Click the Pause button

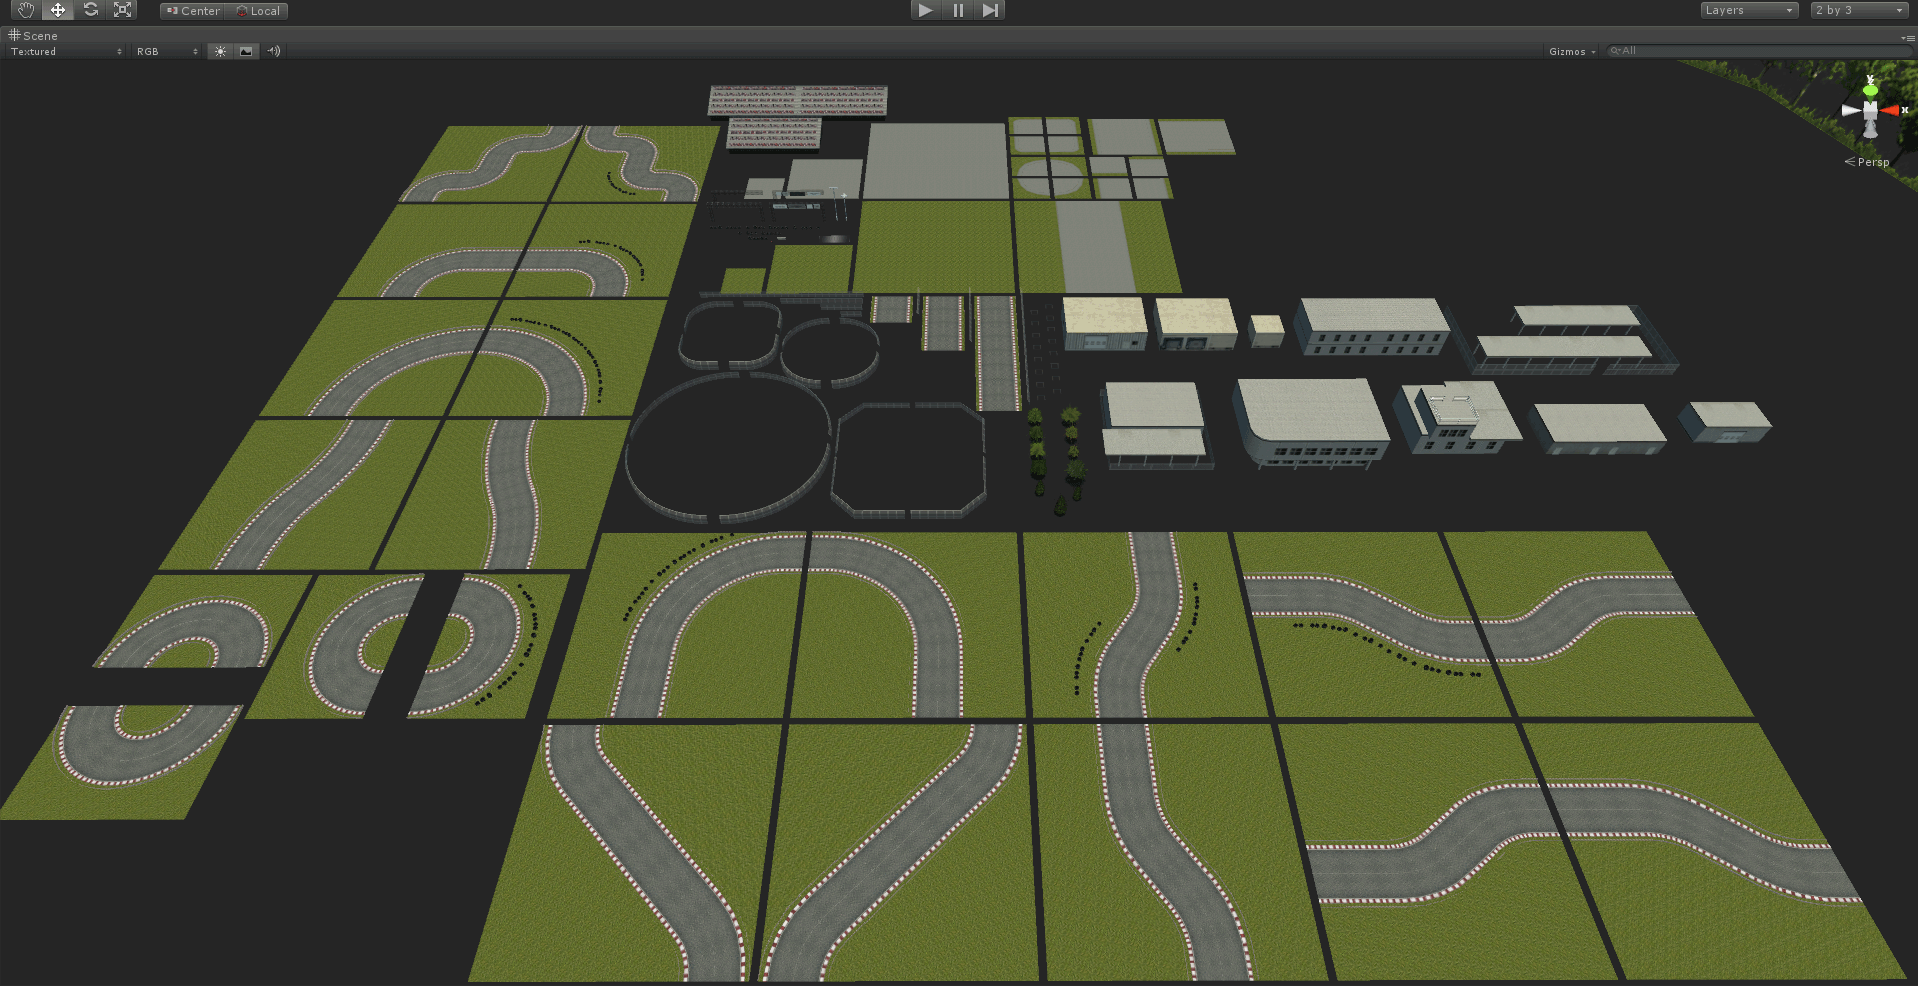[957, 10]
